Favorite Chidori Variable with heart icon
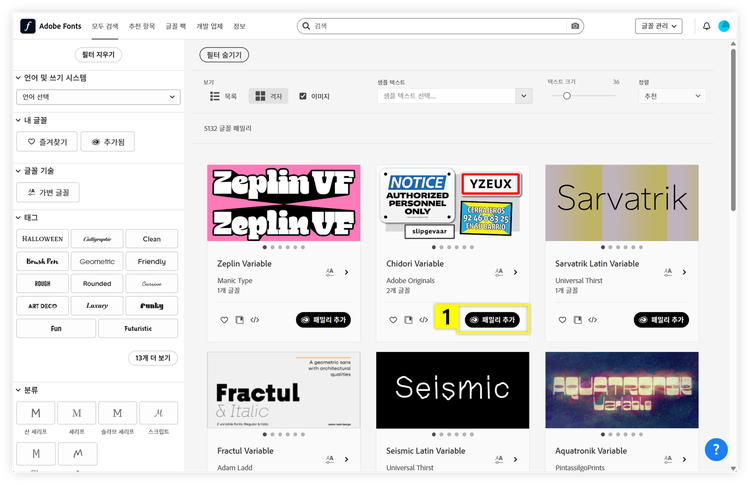 click(393, 320)
